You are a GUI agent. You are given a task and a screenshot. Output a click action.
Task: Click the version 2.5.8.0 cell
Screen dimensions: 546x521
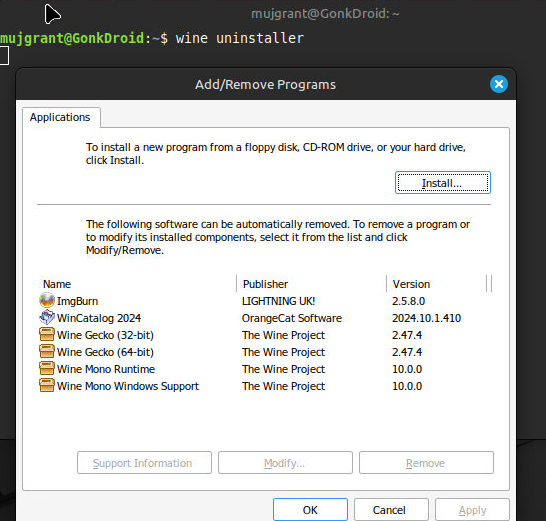point(408,301)
